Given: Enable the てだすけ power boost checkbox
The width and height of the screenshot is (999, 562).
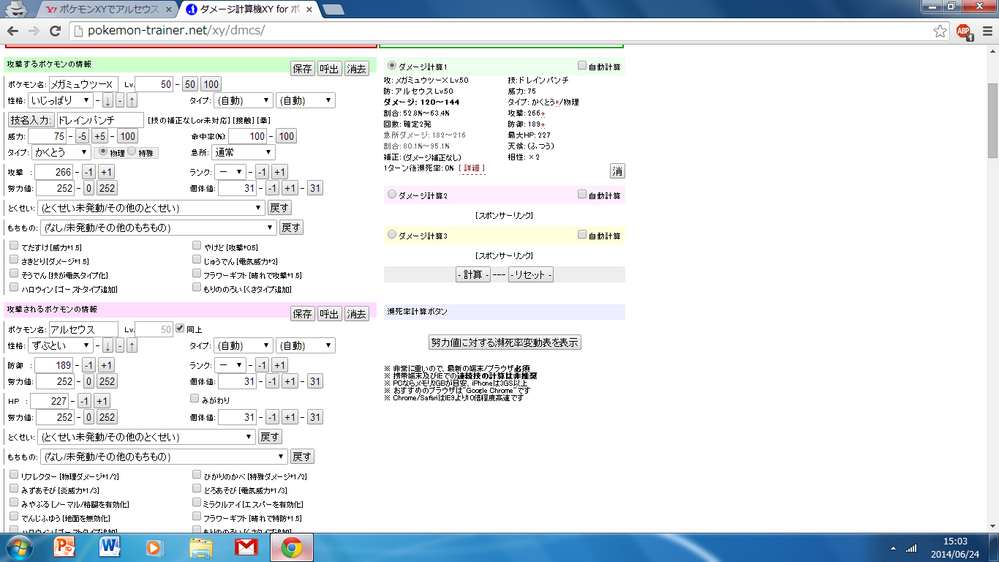Looking at the screenshot, I should [x=13, y=244].
